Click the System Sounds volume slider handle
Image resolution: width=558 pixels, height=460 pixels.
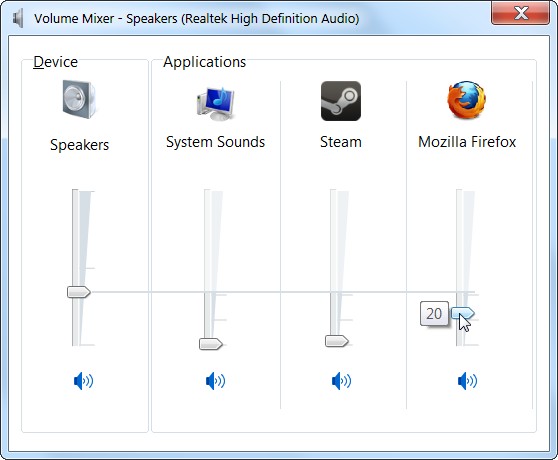point(211,344)
